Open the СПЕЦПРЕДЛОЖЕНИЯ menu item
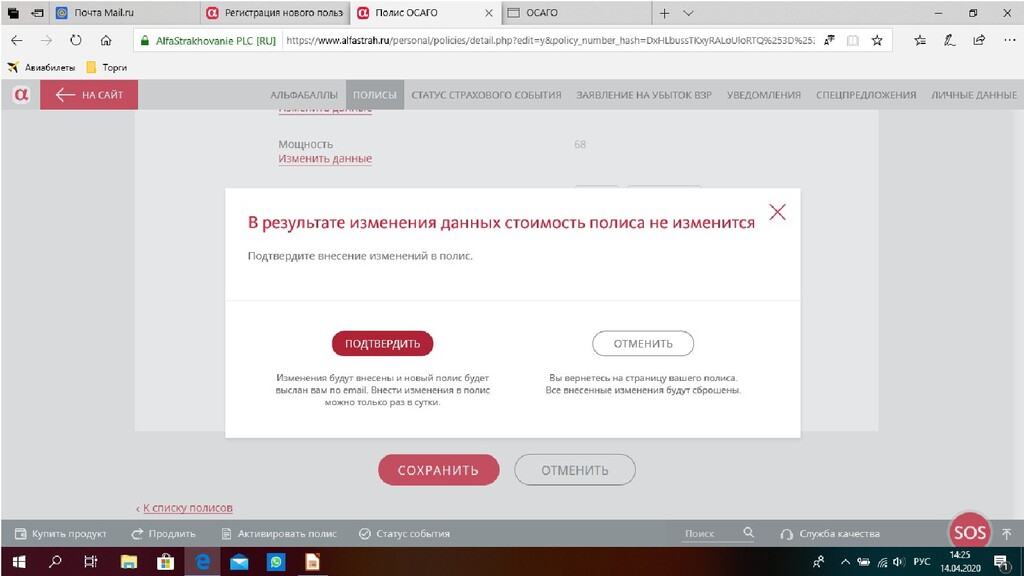Image resolution: width=1024 pixels, height=576 pixels. pos(866,95)
